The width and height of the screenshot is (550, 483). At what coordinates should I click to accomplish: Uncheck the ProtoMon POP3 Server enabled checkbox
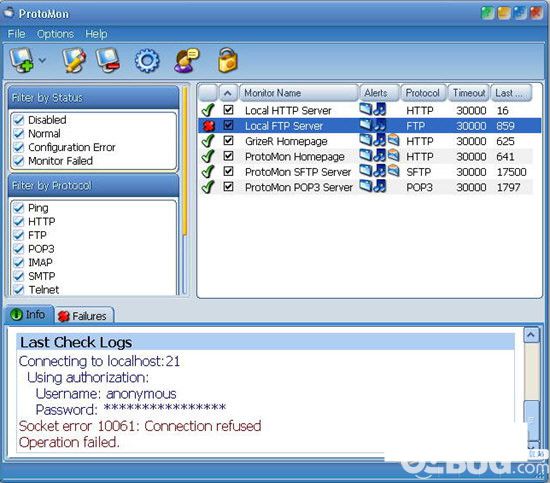pos(228,187)
